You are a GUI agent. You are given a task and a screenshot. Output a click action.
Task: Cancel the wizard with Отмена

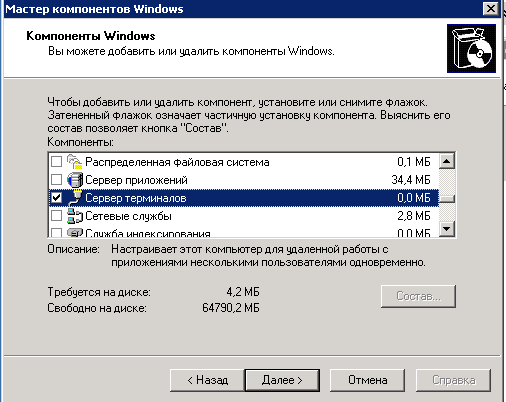pos(368,380)
